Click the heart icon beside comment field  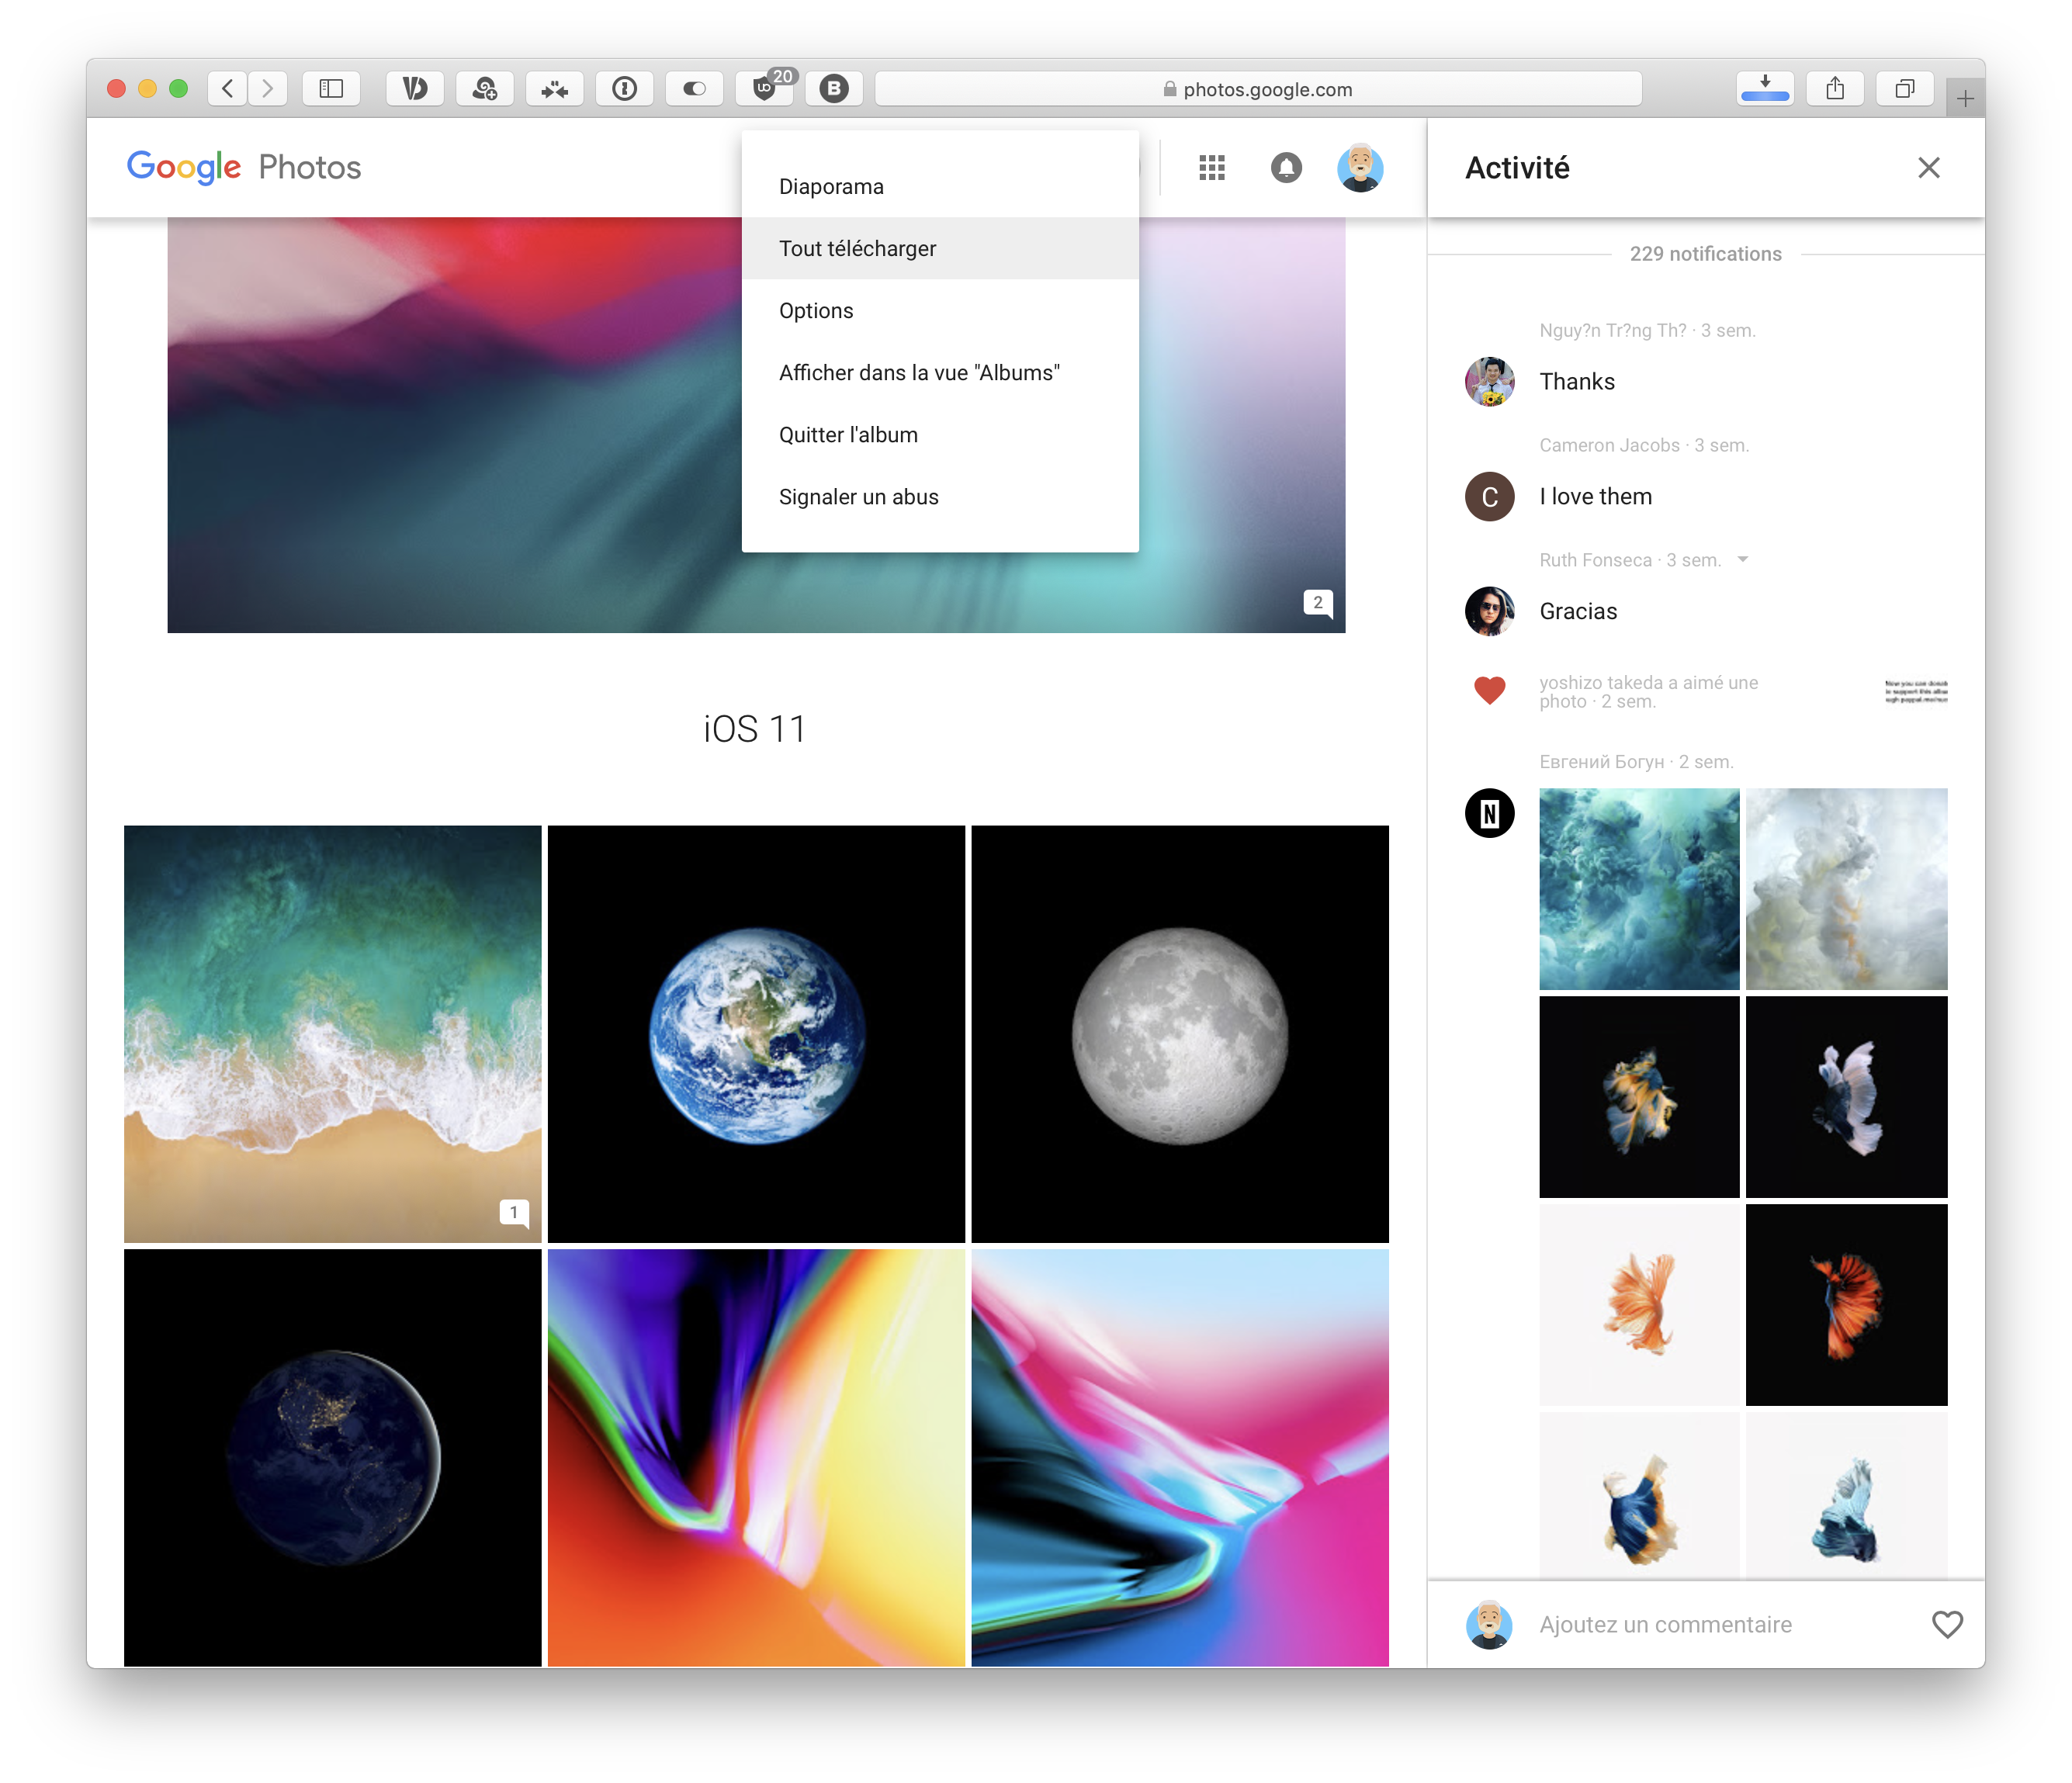(x=1946, y=1624)
